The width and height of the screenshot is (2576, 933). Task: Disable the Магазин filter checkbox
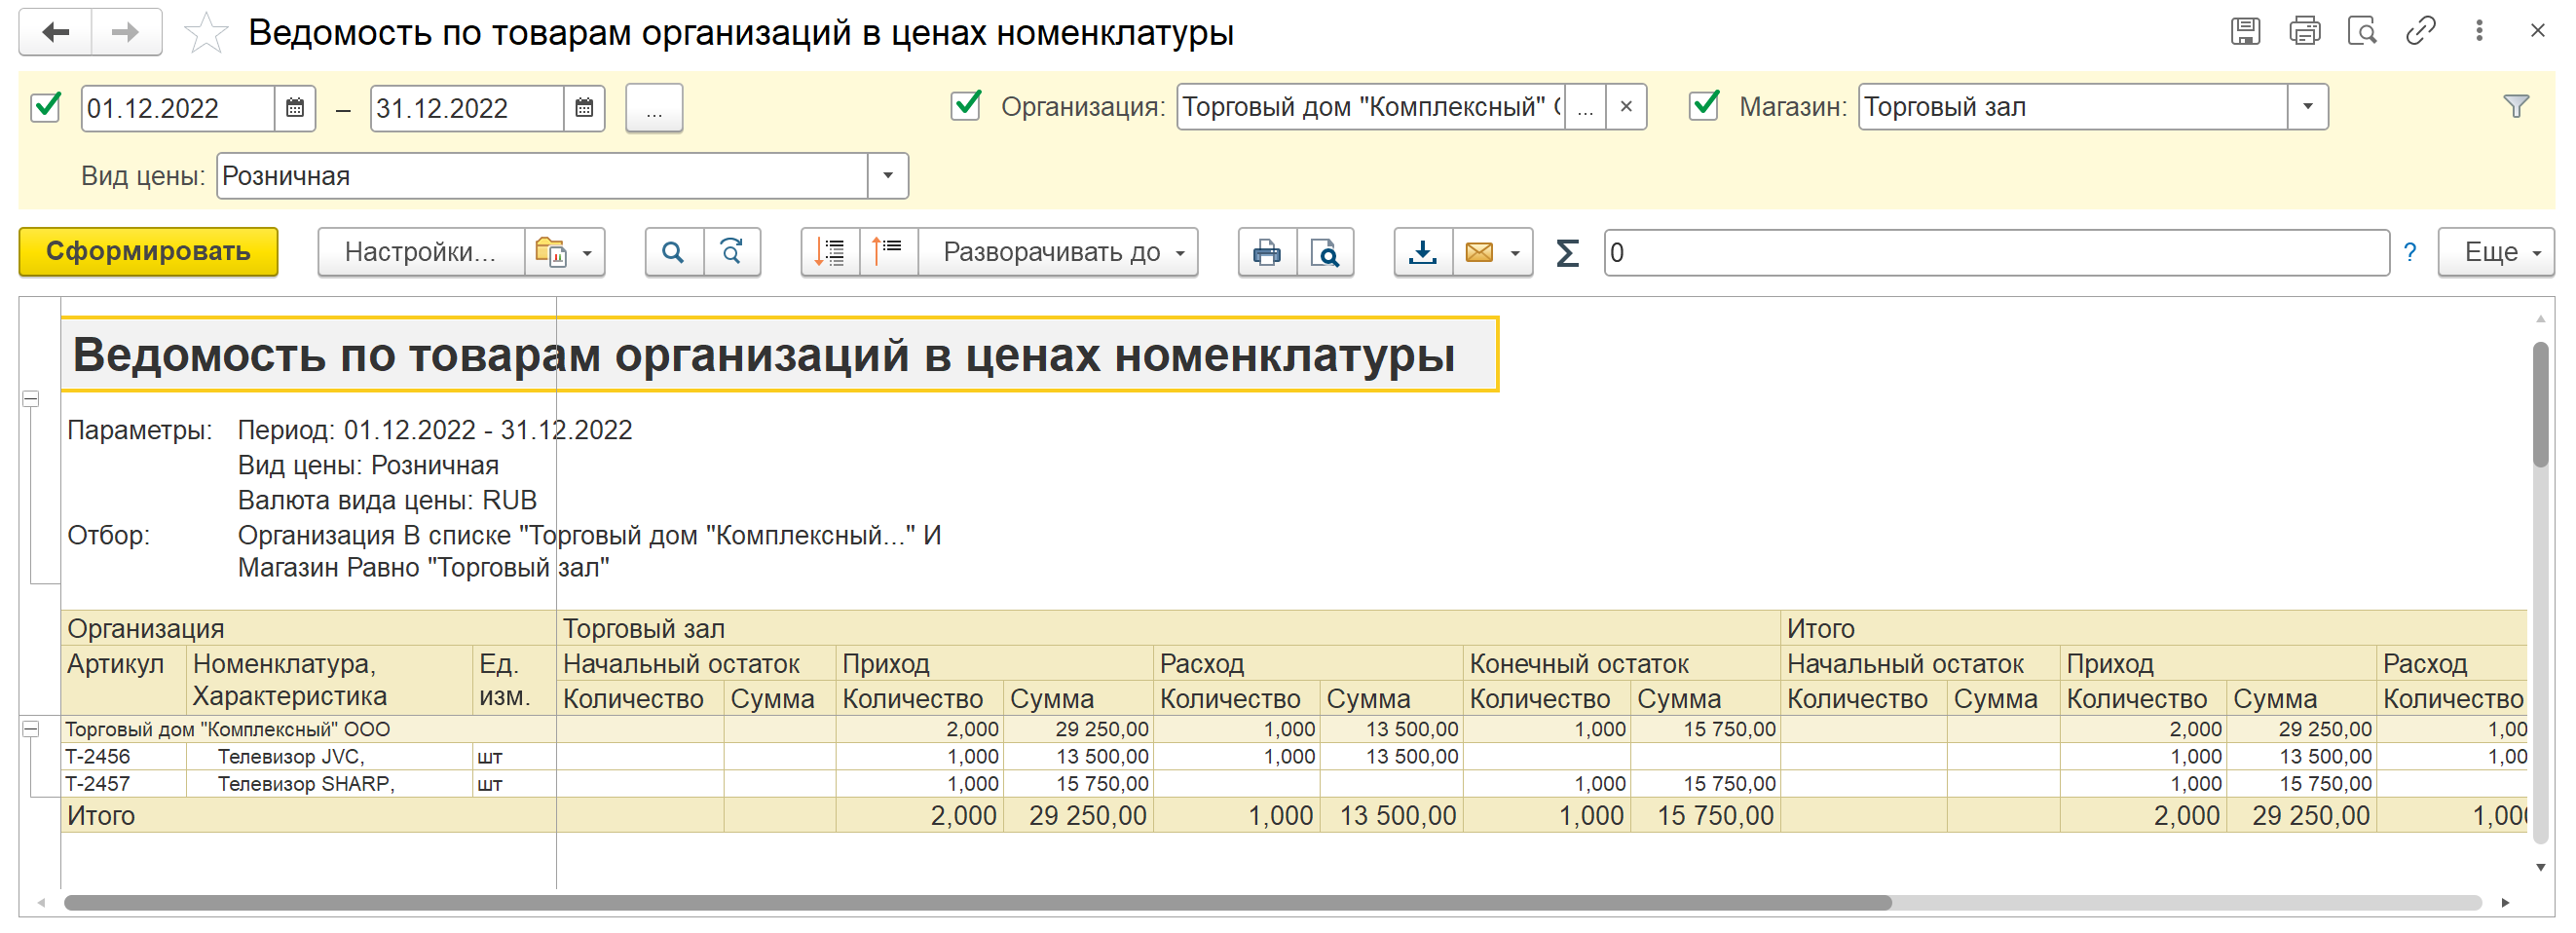click(1703, 106)
